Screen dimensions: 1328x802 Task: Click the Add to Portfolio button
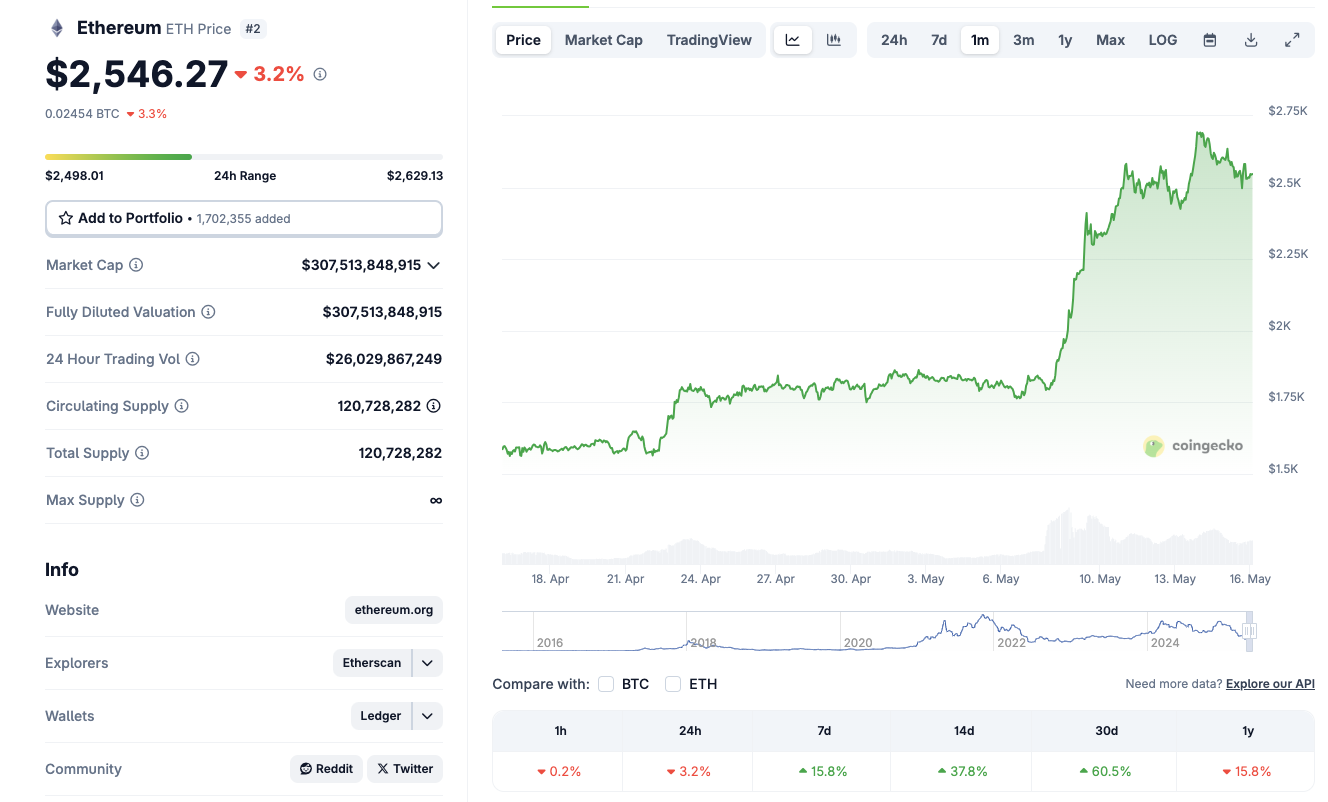(244, 218)
